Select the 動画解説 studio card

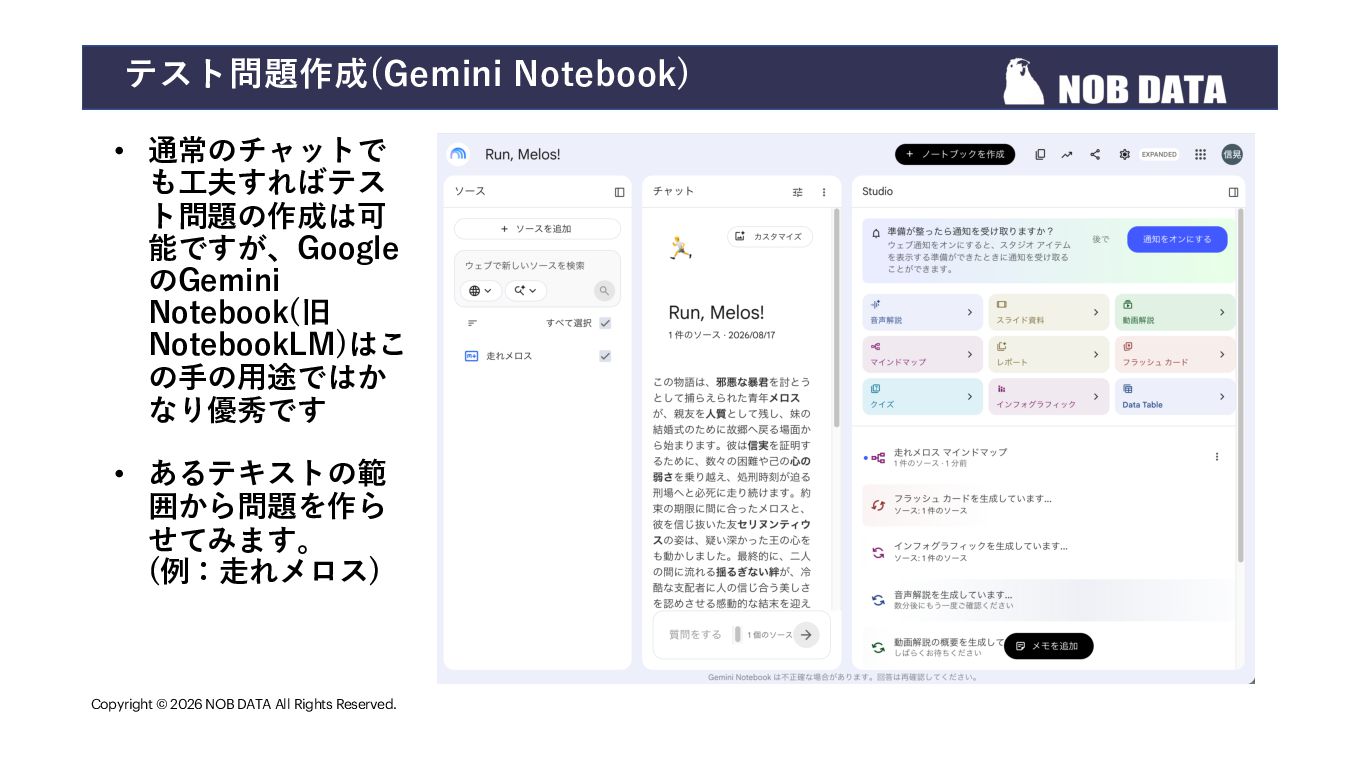[1175, 312]
